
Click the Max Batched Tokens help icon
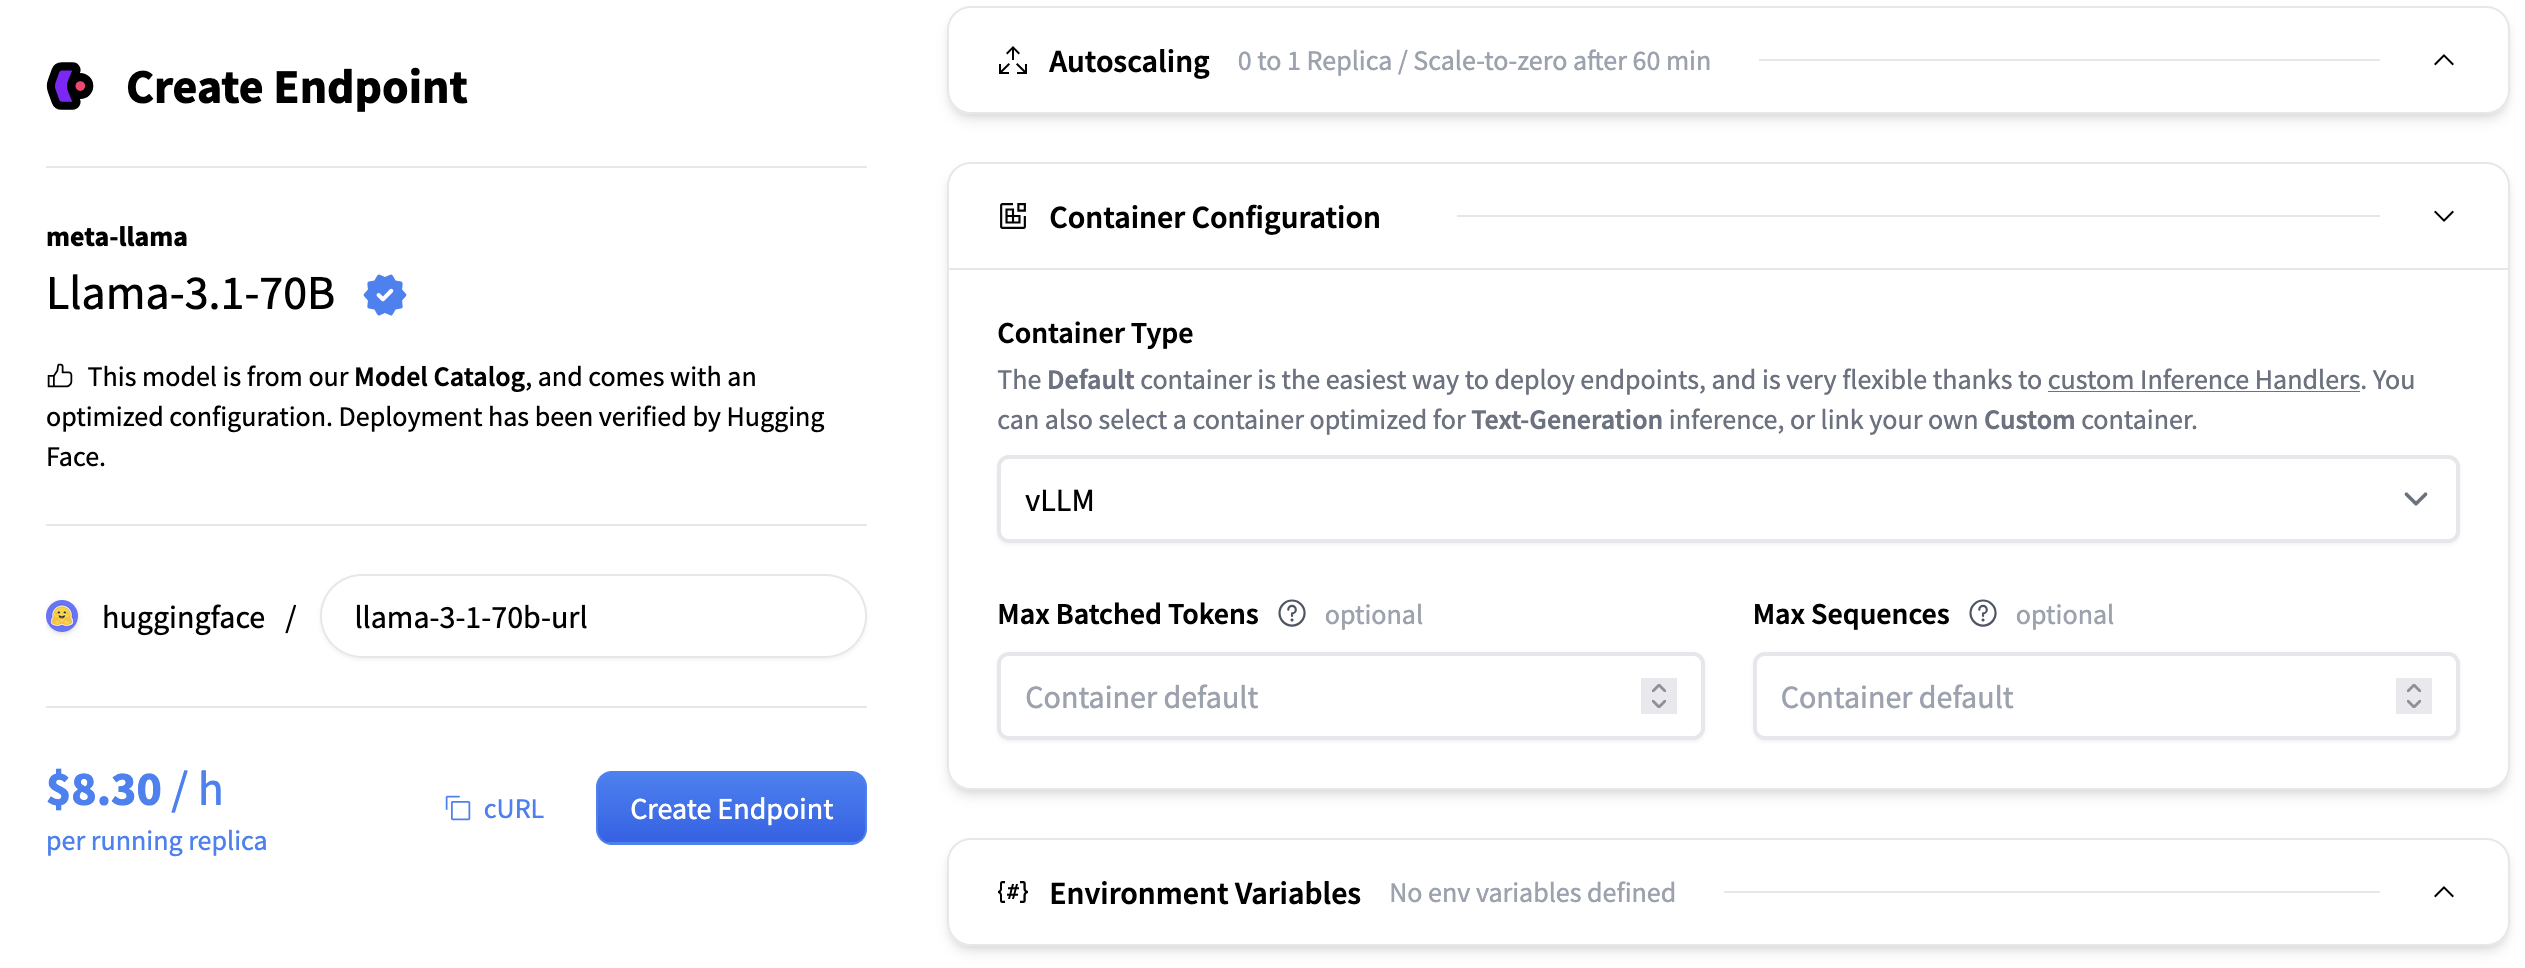coord(1292,613)
